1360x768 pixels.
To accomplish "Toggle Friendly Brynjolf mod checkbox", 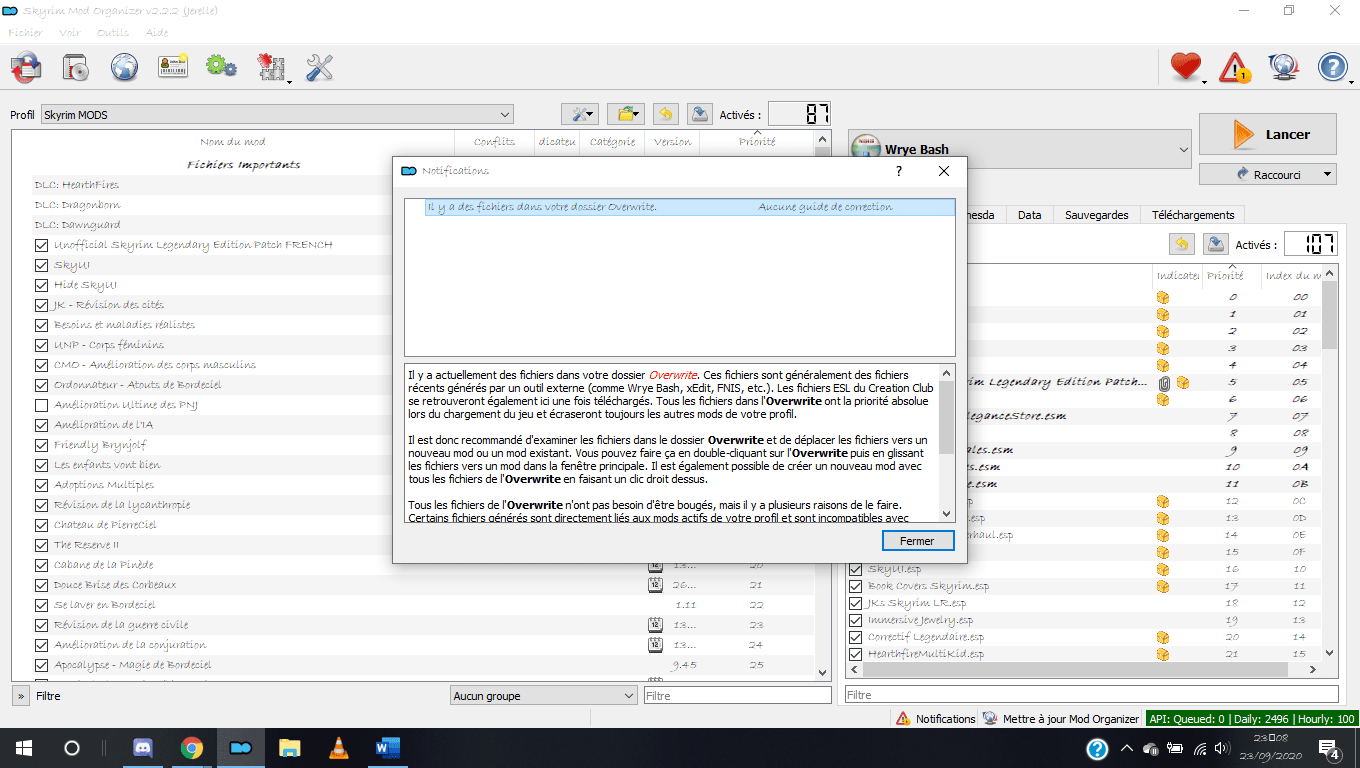I will tap(41, 445).
